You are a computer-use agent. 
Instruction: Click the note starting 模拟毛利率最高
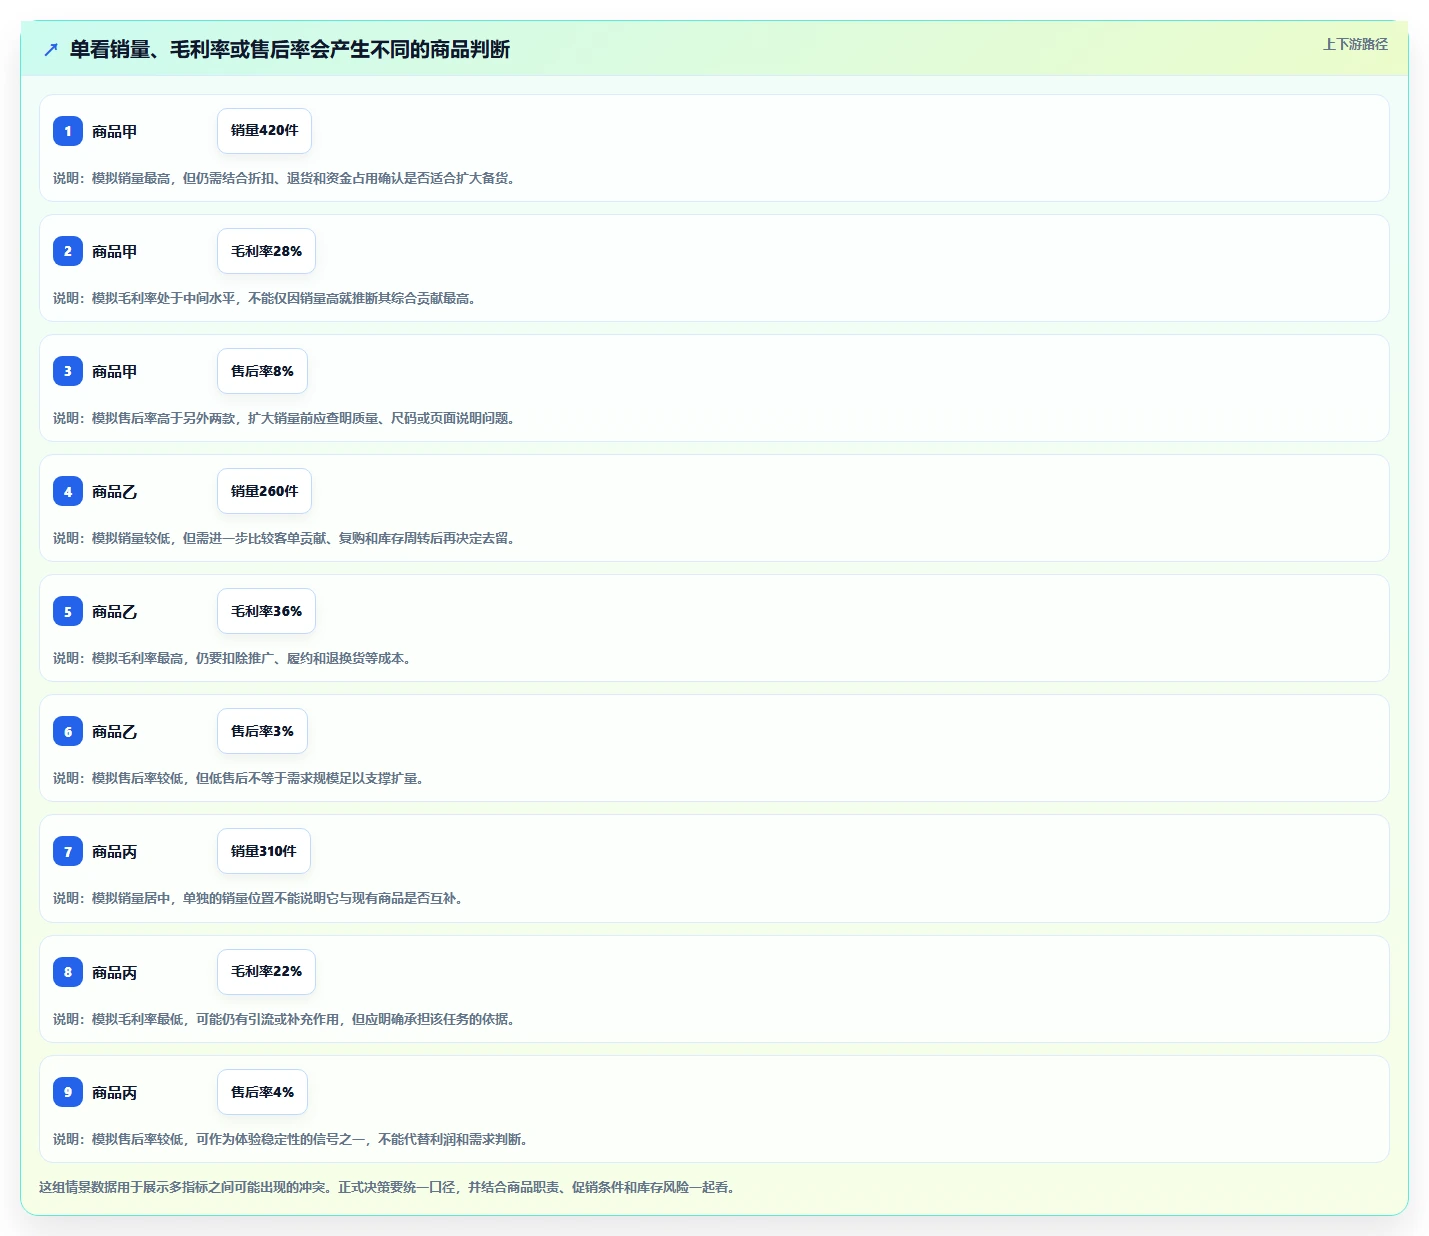pyautogui.click(x=233, y=658)
